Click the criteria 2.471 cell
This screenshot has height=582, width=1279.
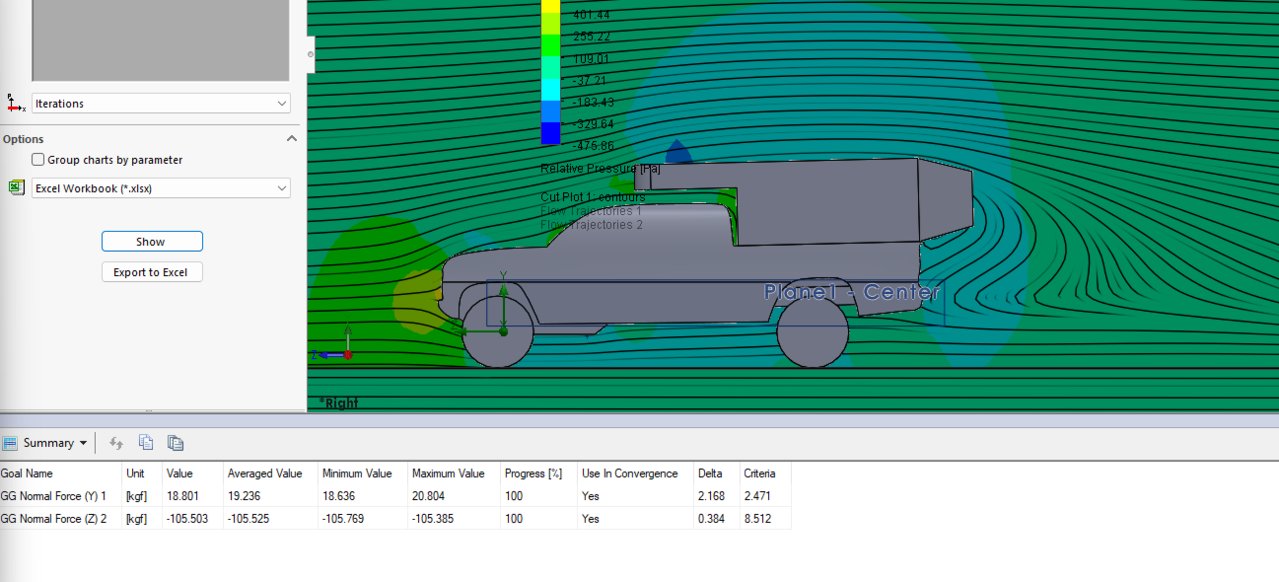(x=757, y=494)
